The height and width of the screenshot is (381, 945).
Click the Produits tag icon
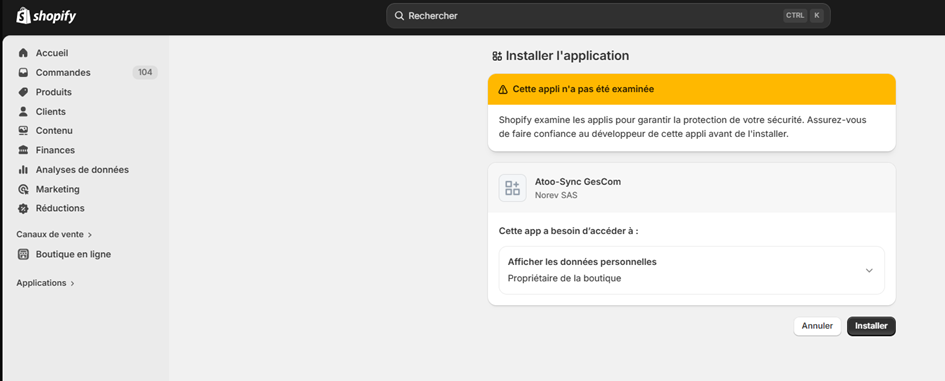point(24,92)
